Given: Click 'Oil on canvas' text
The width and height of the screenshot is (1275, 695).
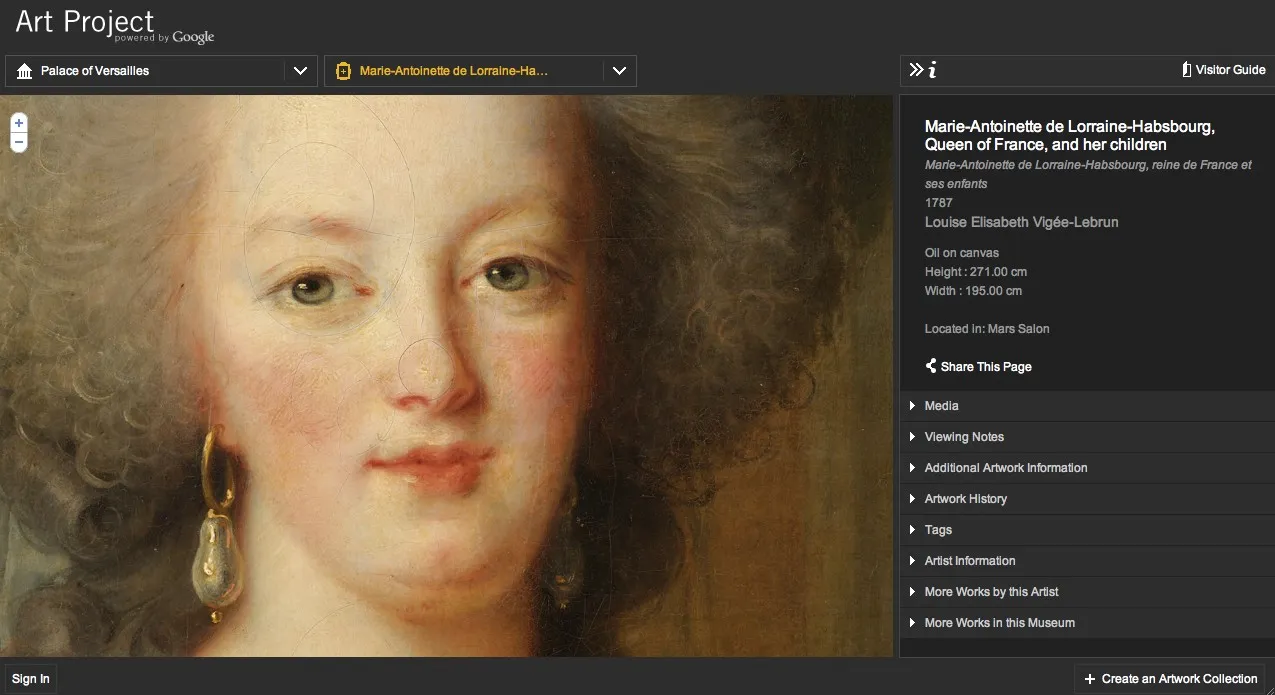Looking at the screenshot, I should (x=962, y=253).
